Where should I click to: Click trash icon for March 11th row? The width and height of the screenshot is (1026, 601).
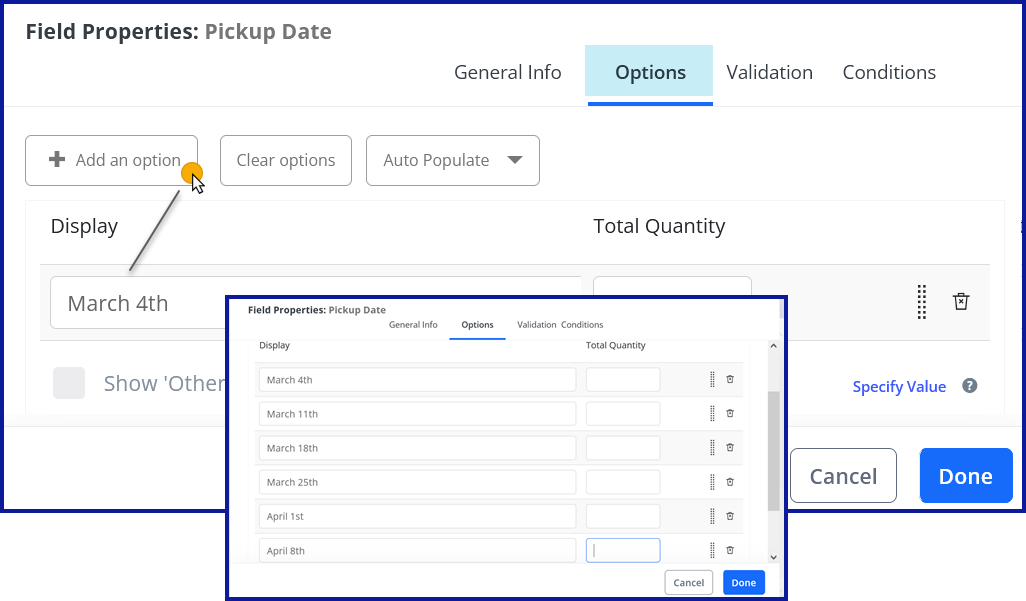coord(730,413)
